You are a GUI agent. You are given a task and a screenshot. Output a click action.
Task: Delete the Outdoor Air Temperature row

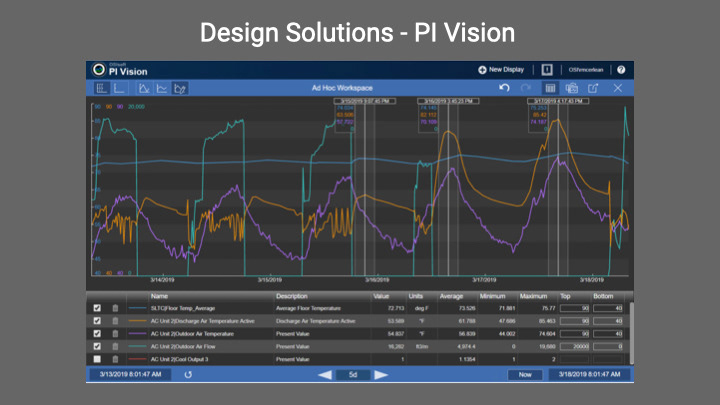click(x=115, y=334)
